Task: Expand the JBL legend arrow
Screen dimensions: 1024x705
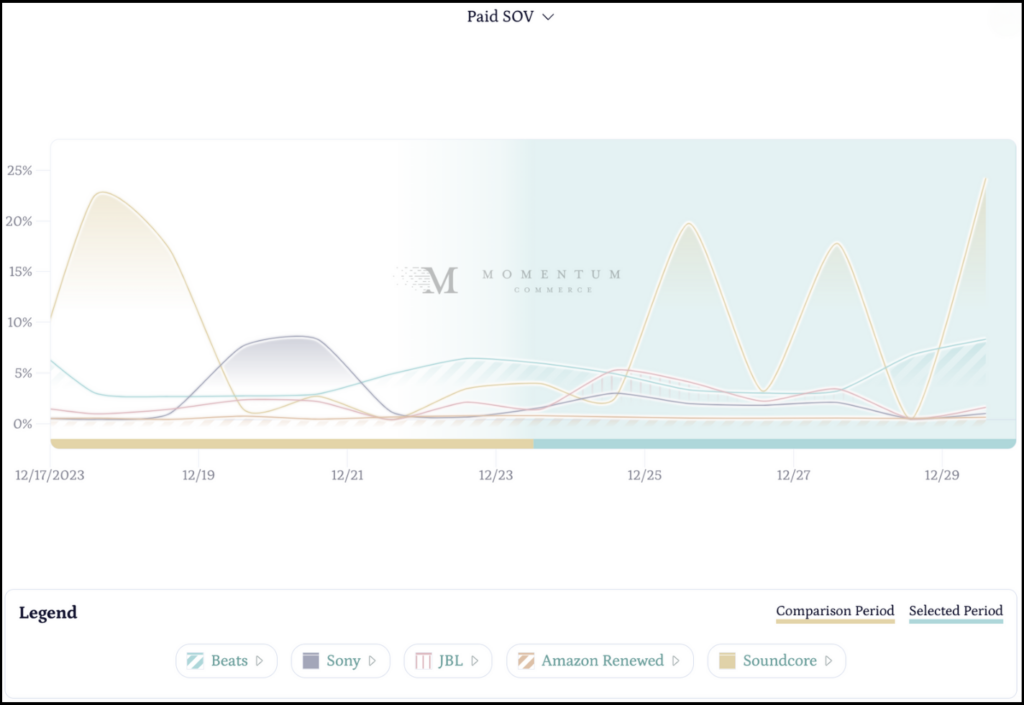Action: pos(475,661)
